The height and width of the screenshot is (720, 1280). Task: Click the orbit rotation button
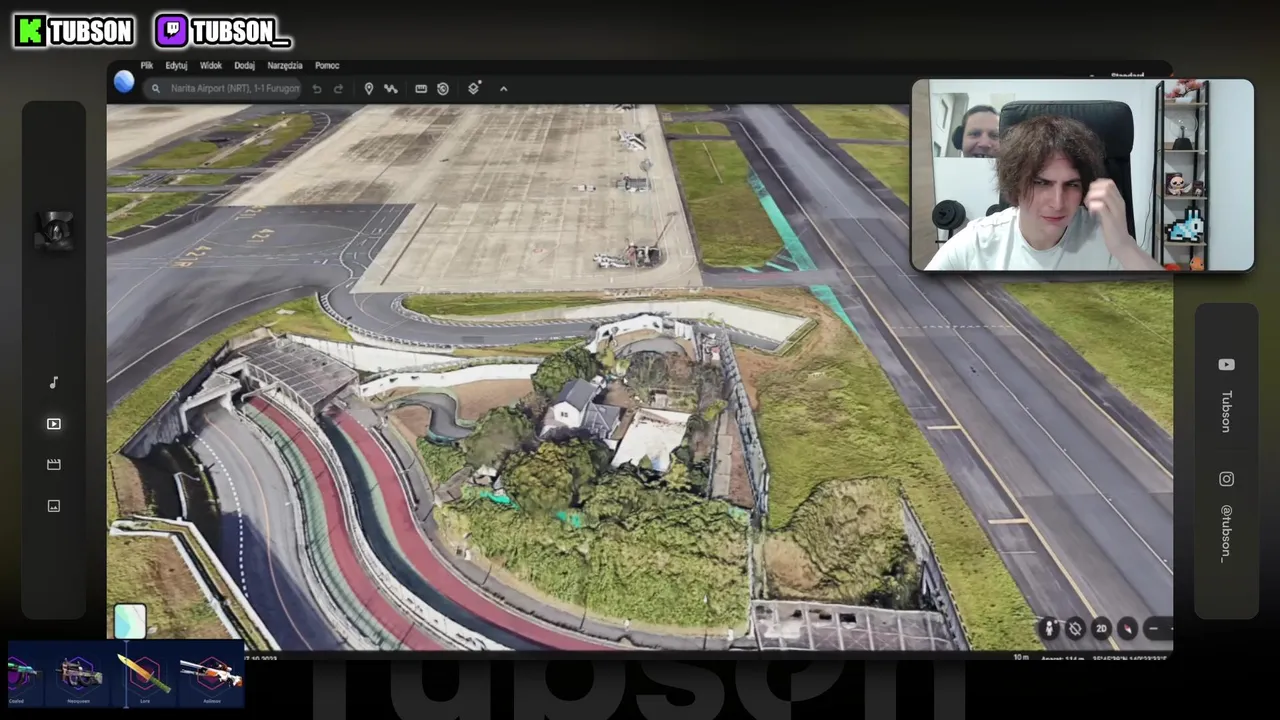coord(1075,628)
